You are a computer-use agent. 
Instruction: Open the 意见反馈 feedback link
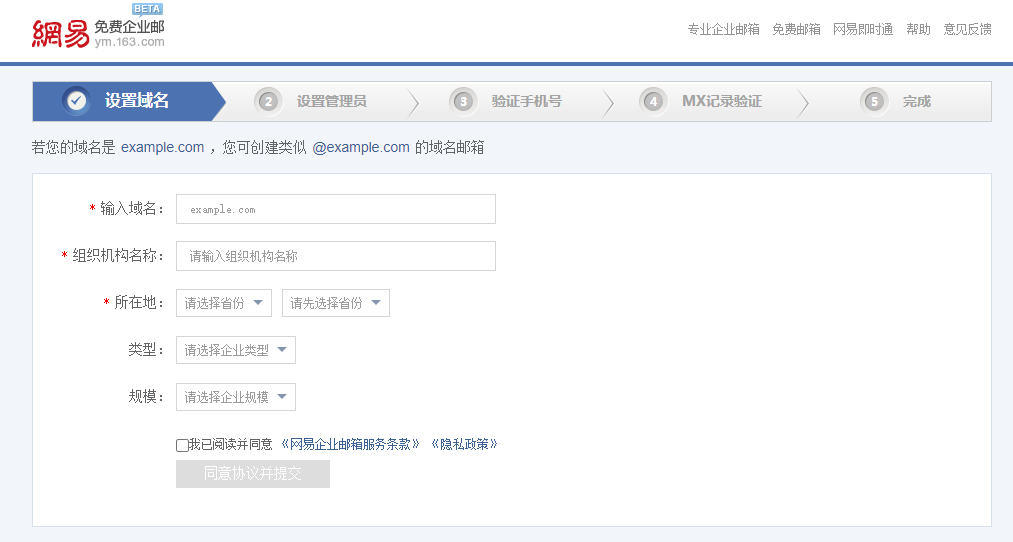[967, 29]
